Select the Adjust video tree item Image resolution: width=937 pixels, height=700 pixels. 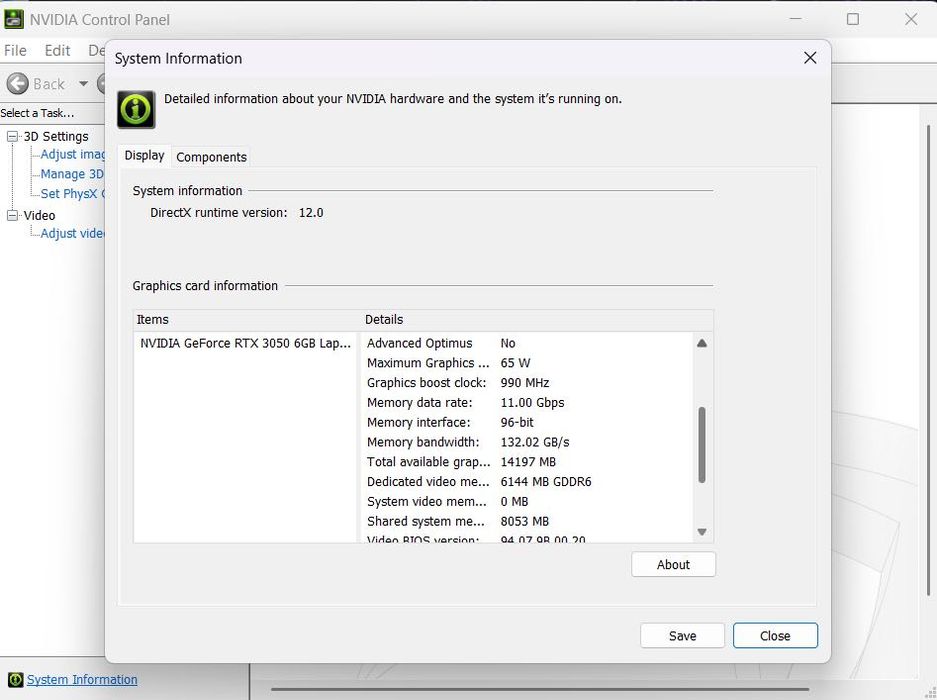pyautogui.click(x=72, y=233)
